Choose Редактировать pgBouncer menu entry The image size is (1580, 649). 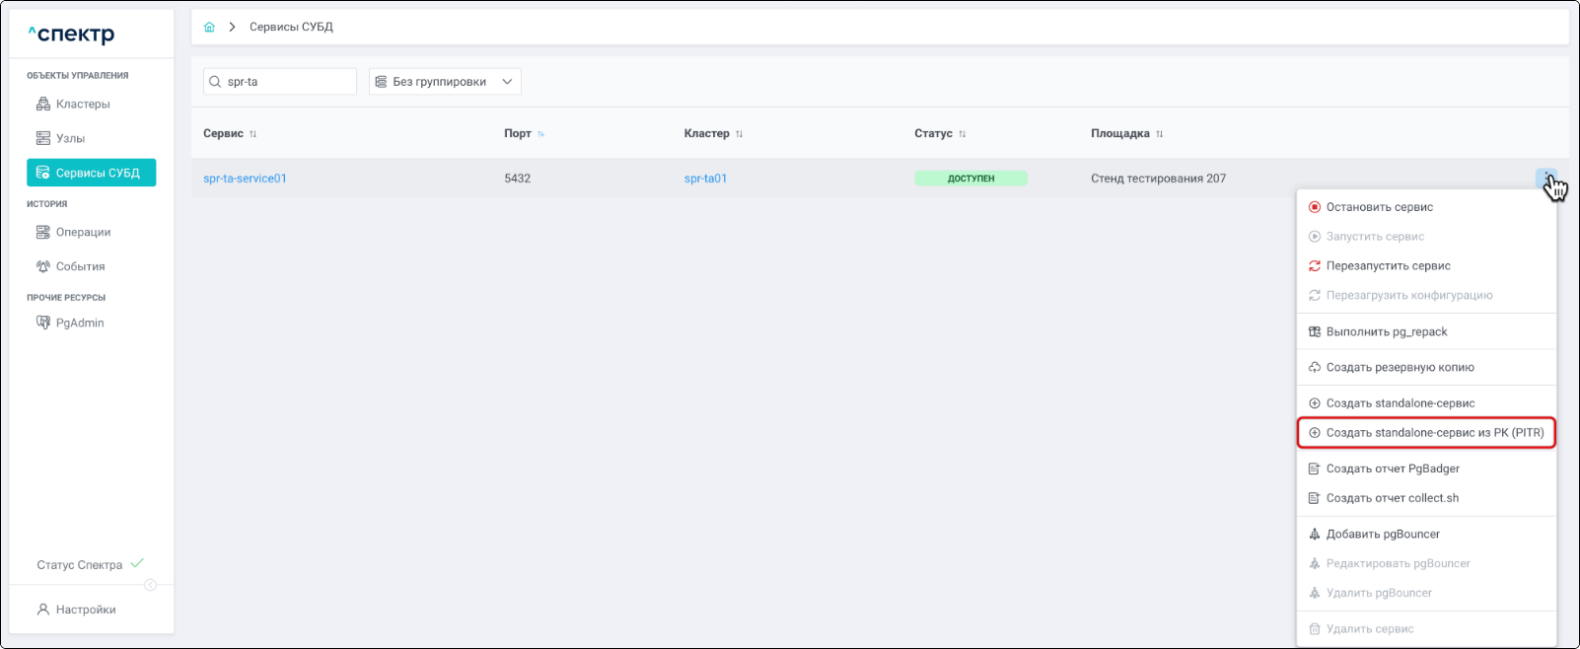pyautogui.click(x=1426, y=564)
